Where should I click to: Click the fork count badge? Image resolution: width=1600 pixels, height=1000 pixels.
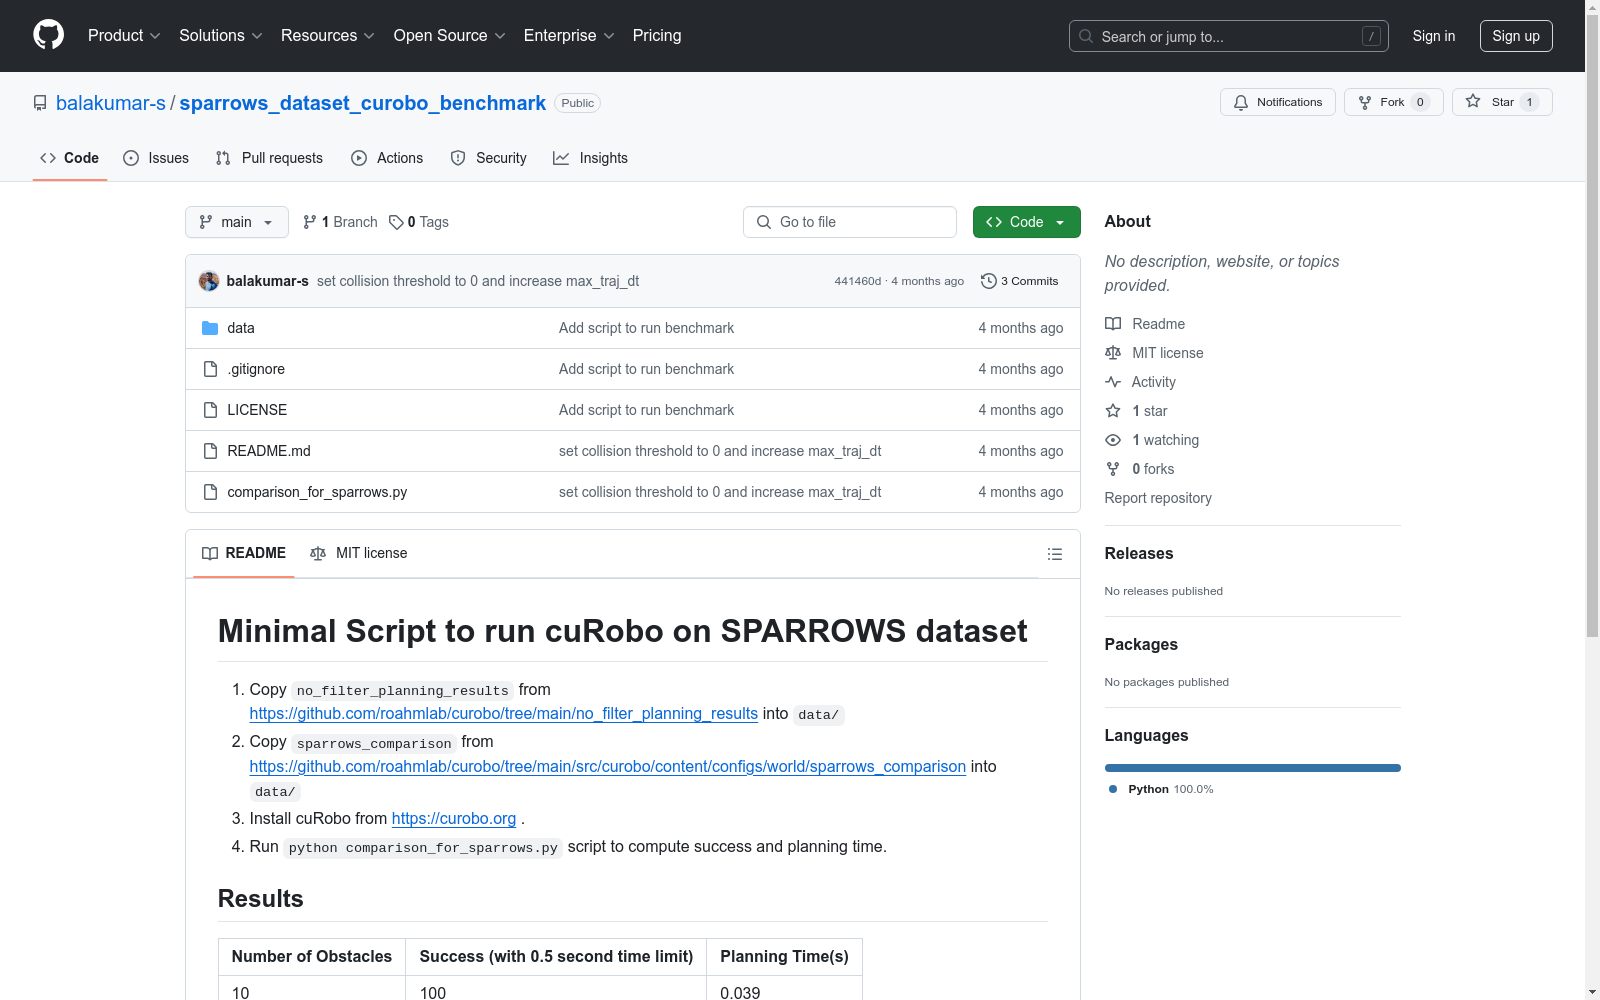(1420, 102)
